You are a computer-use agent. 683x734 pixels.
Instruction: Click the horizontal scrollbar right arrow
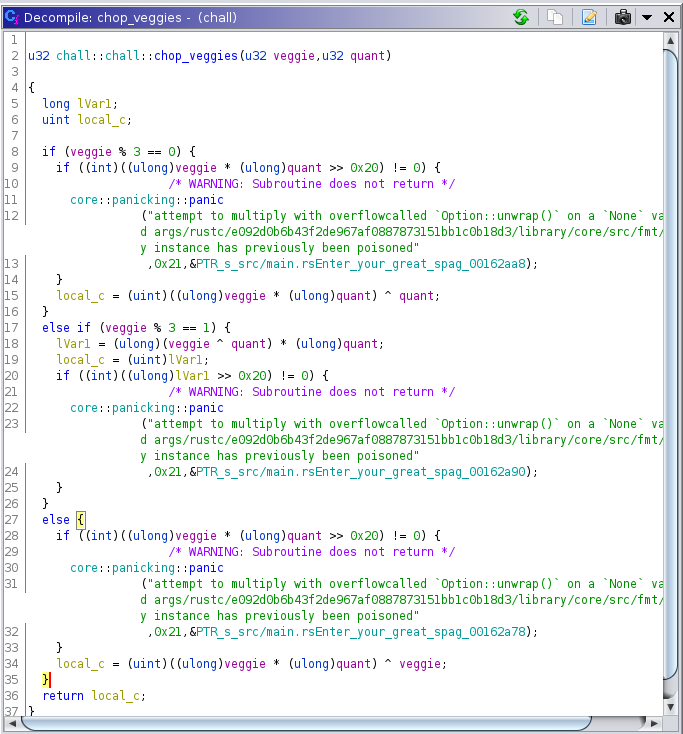click(x=654, y=724)
